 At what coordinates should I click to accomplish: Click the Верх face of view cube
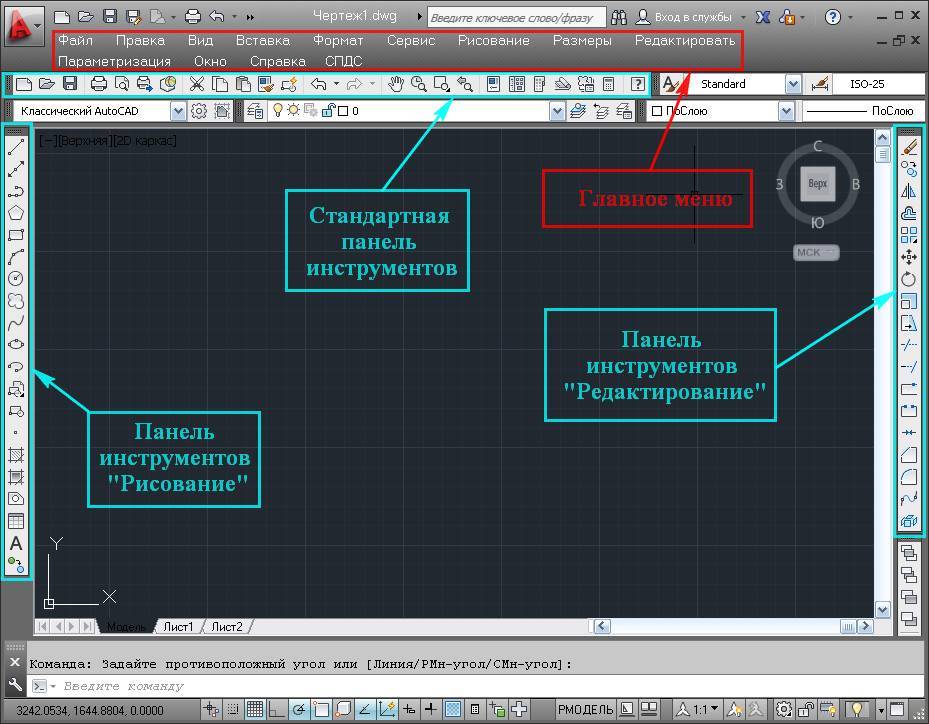817,184
